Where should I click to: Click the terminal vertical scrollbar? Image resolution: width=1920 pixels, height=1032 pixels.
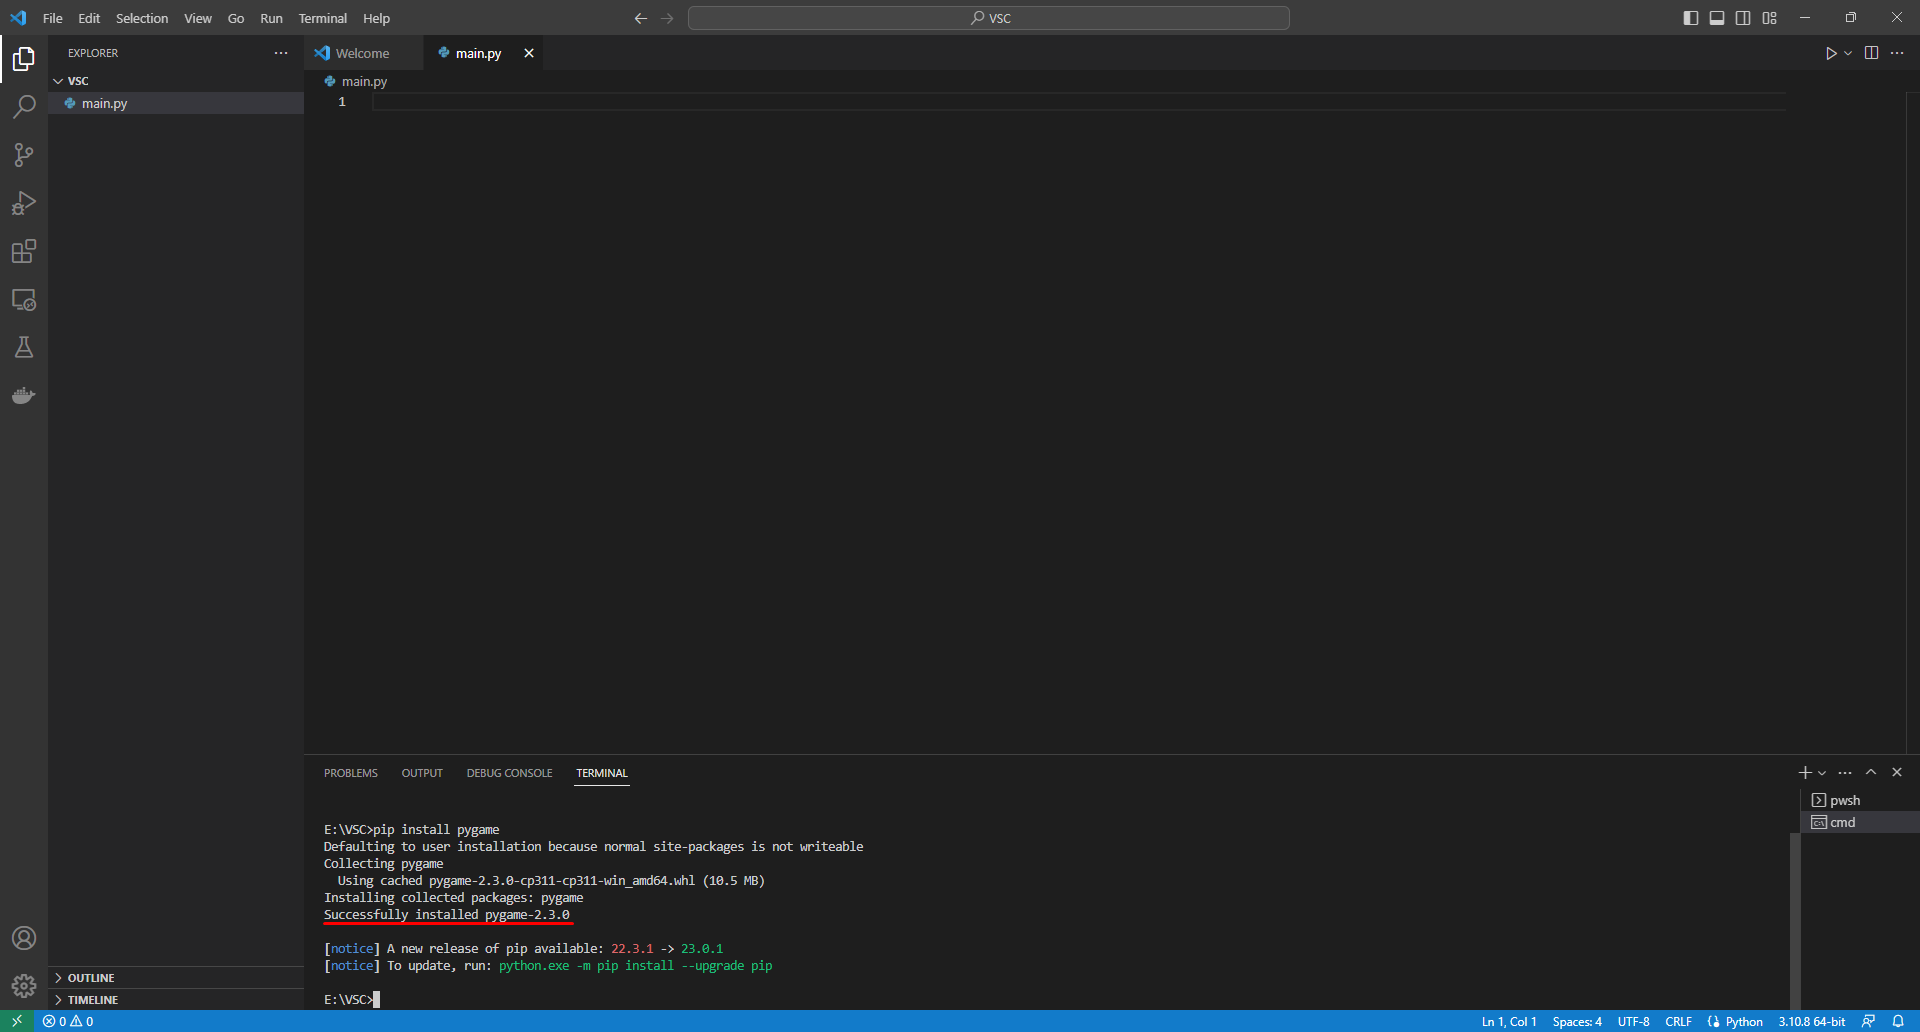[x=1795, y=920]
